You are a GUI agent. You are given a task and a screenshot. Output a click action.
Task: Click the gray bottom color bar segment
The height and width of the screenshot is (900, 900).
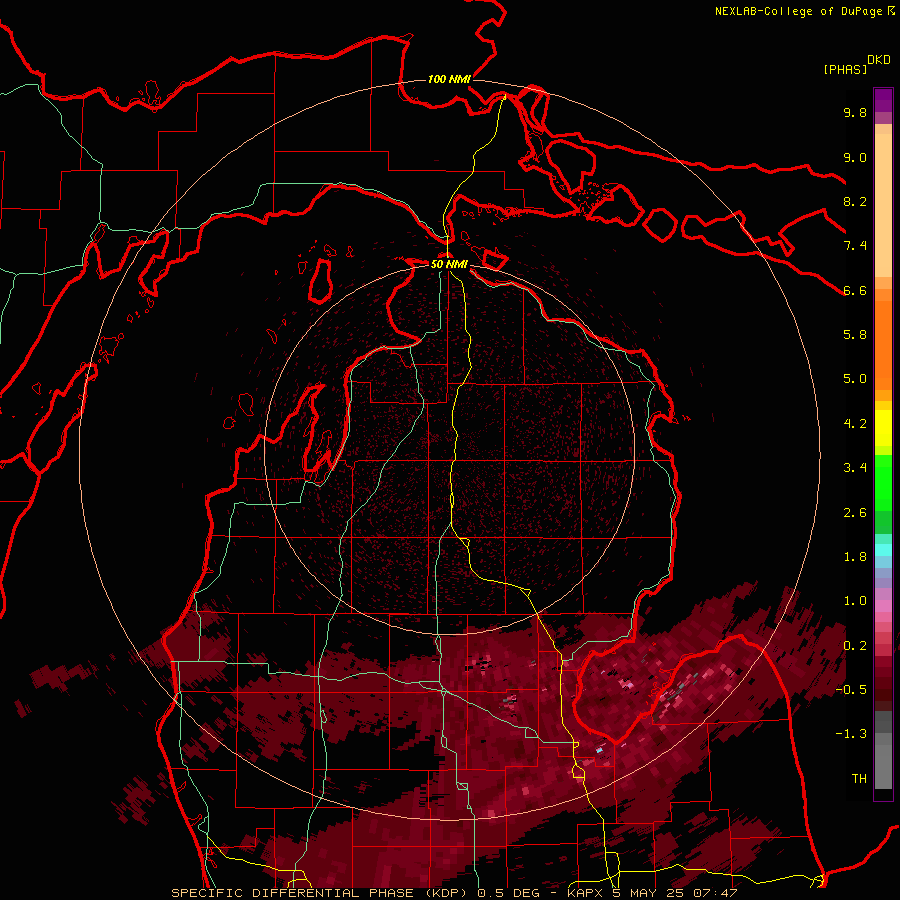coord(883,769)
